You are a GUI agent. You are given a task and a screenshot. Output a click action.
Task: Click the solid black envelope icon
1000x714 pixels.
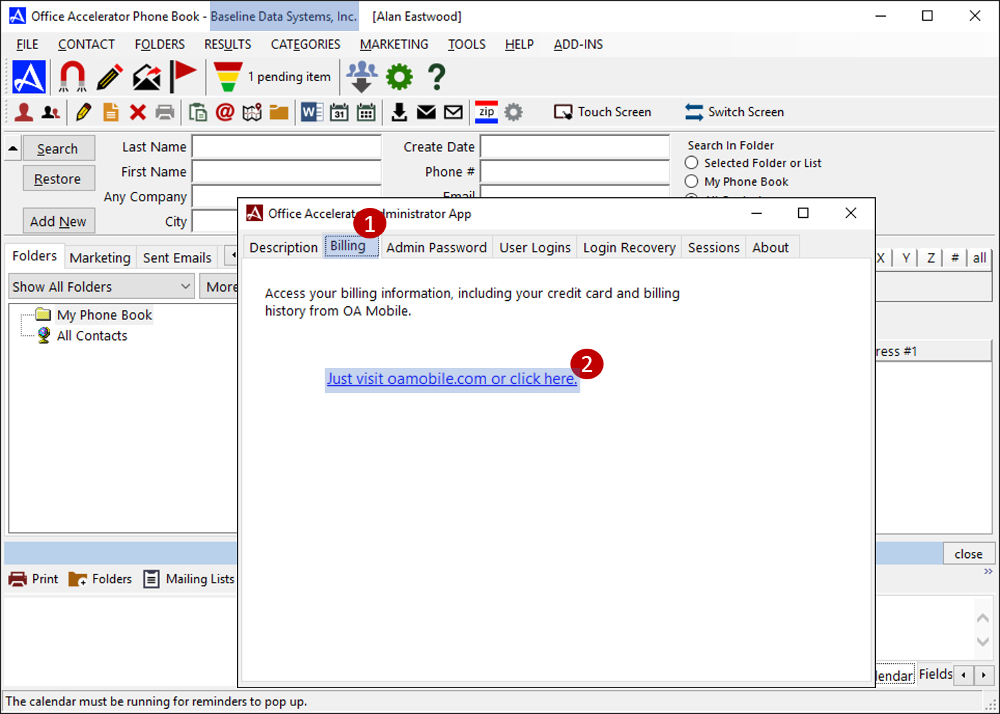click(x=426, y=112)
